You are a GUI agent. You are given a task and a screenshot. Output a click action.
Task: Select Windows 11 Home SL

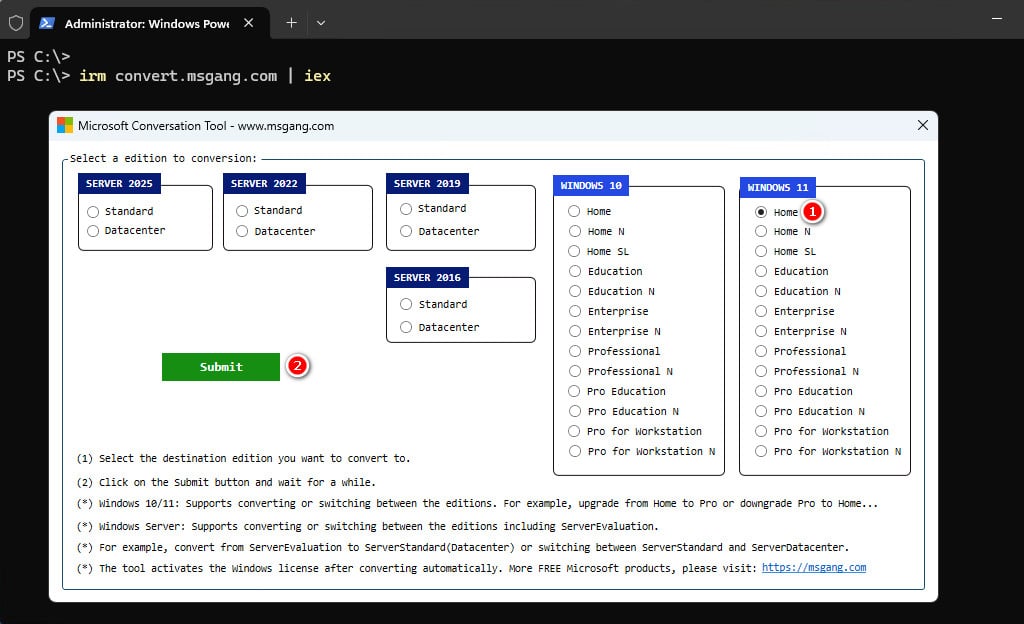click(785, 251)
